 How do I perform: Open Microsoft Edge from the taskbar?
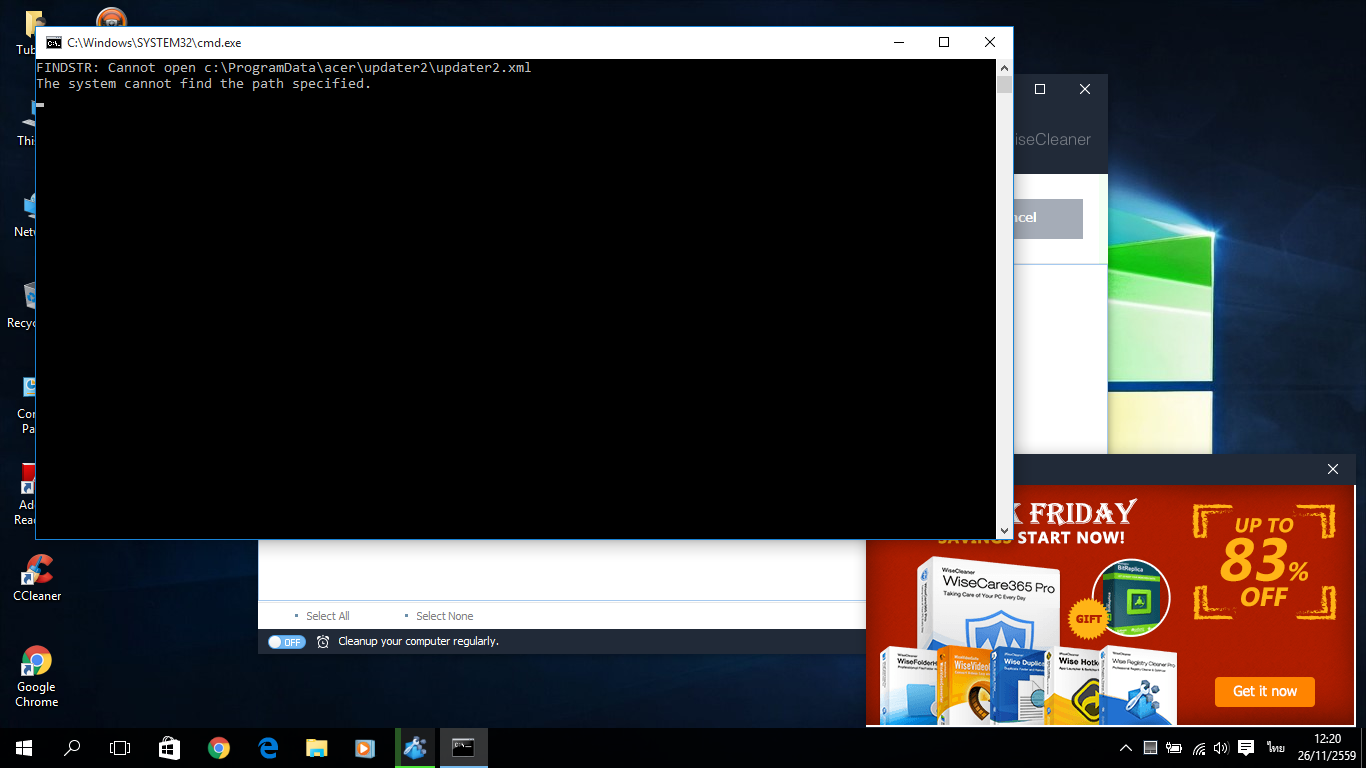[x=267, y=748]
